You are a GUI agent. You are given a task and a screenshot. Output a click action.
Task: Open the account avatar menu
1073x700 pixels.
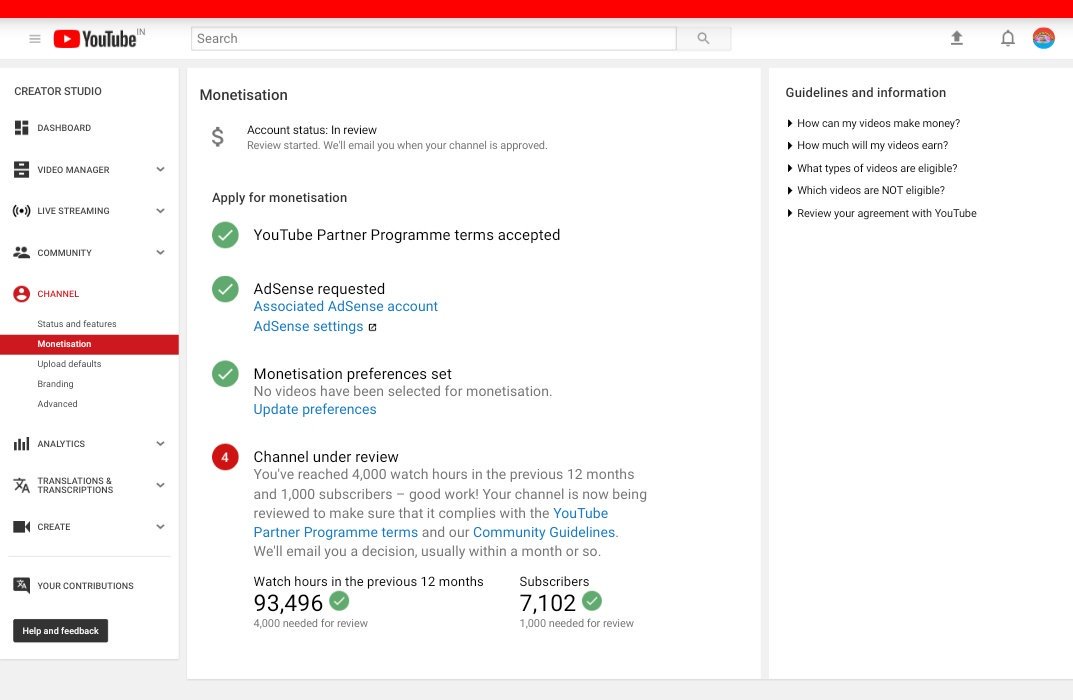pyautogui.click(x=1044, y=38)
